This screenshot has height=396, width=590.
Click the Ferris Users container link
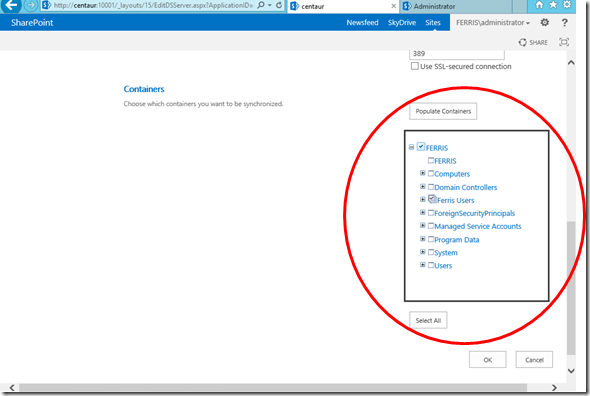[x=455, y=200]
